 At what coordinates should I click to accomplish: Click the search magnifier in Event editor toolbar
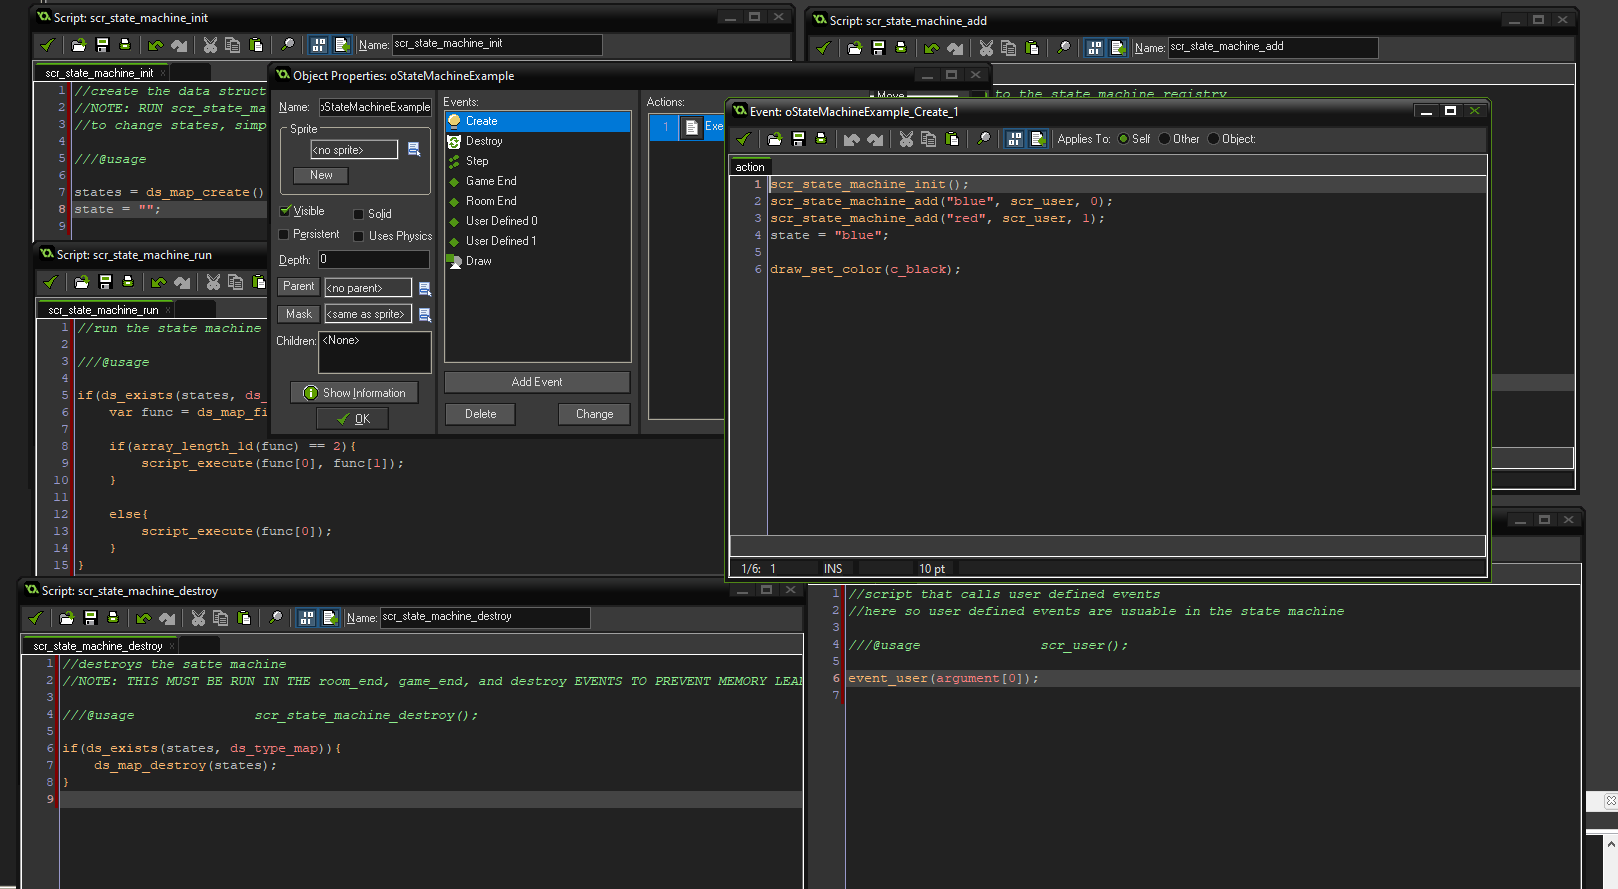click(984, 139)
